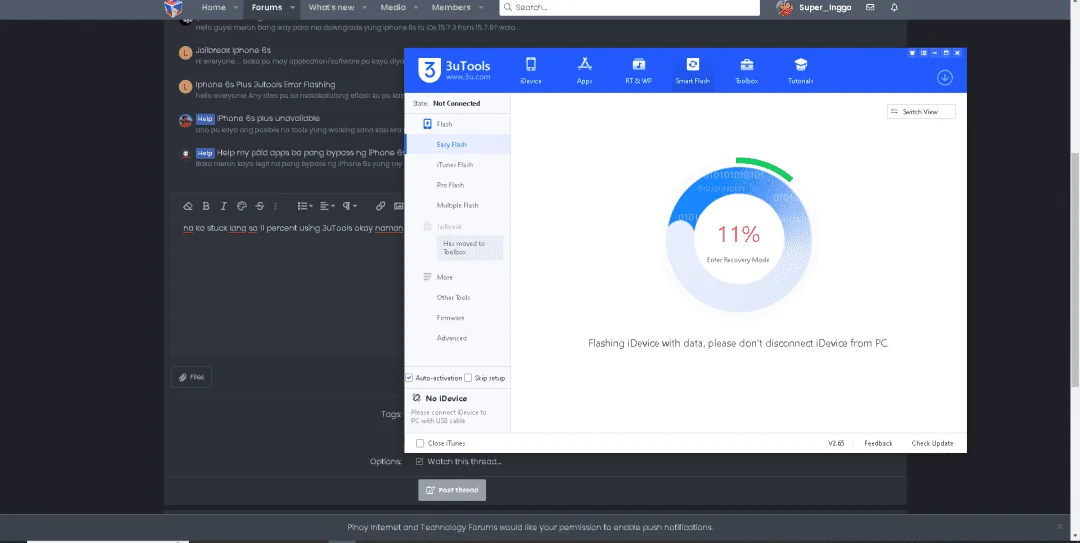Click Check Update in 3uTools footer
Image resolution: width=1080 pixels, height=543 pixels.
click(933, 443)
